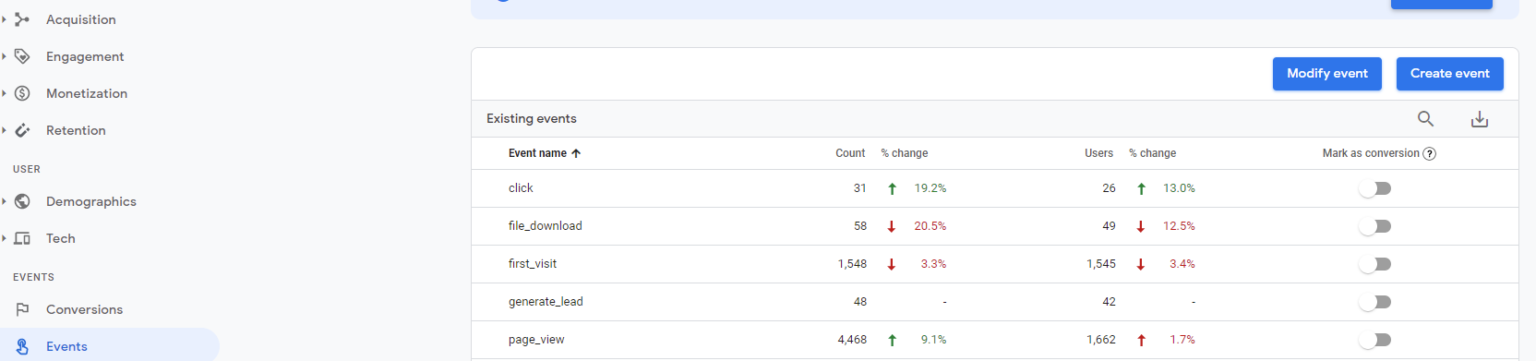
Task: Click the Monetization dollar icon
Action: 22,93
